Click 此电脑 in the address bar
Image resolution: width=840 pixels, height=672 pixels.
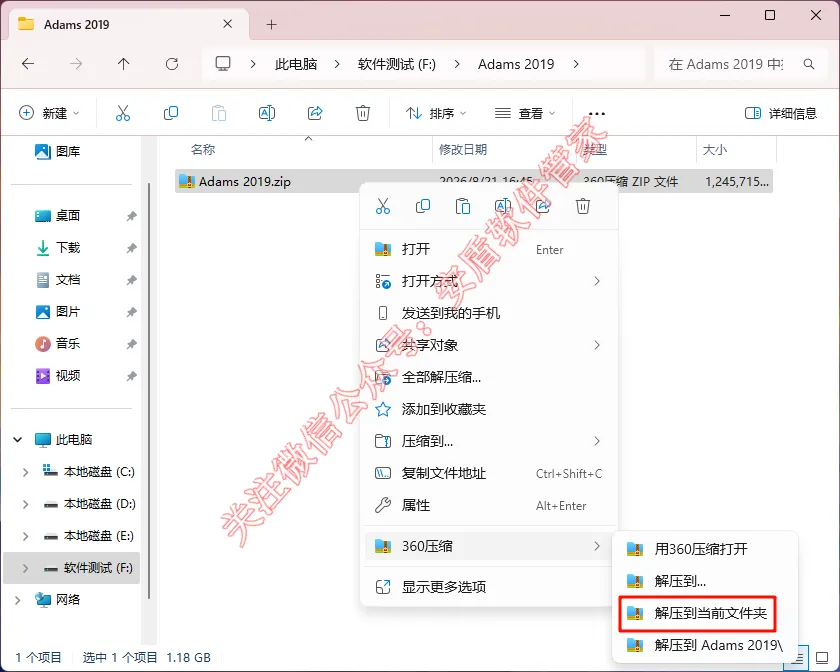click(296, 64)
